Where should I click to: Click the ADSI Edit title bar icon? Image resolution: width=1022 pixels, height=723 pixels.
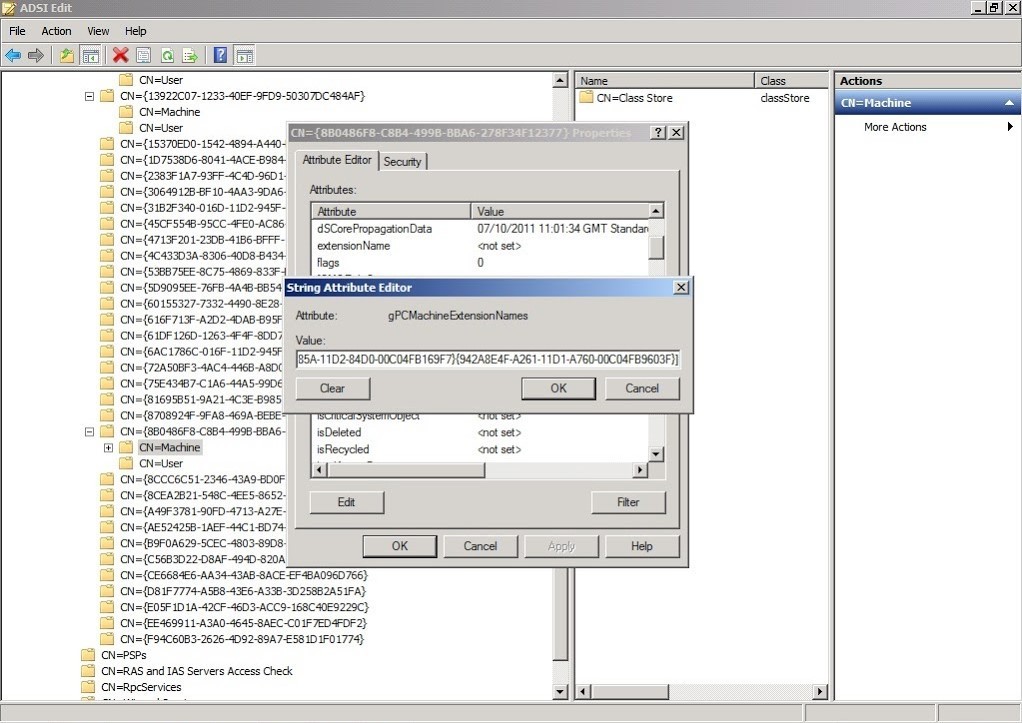coord(9,8)
